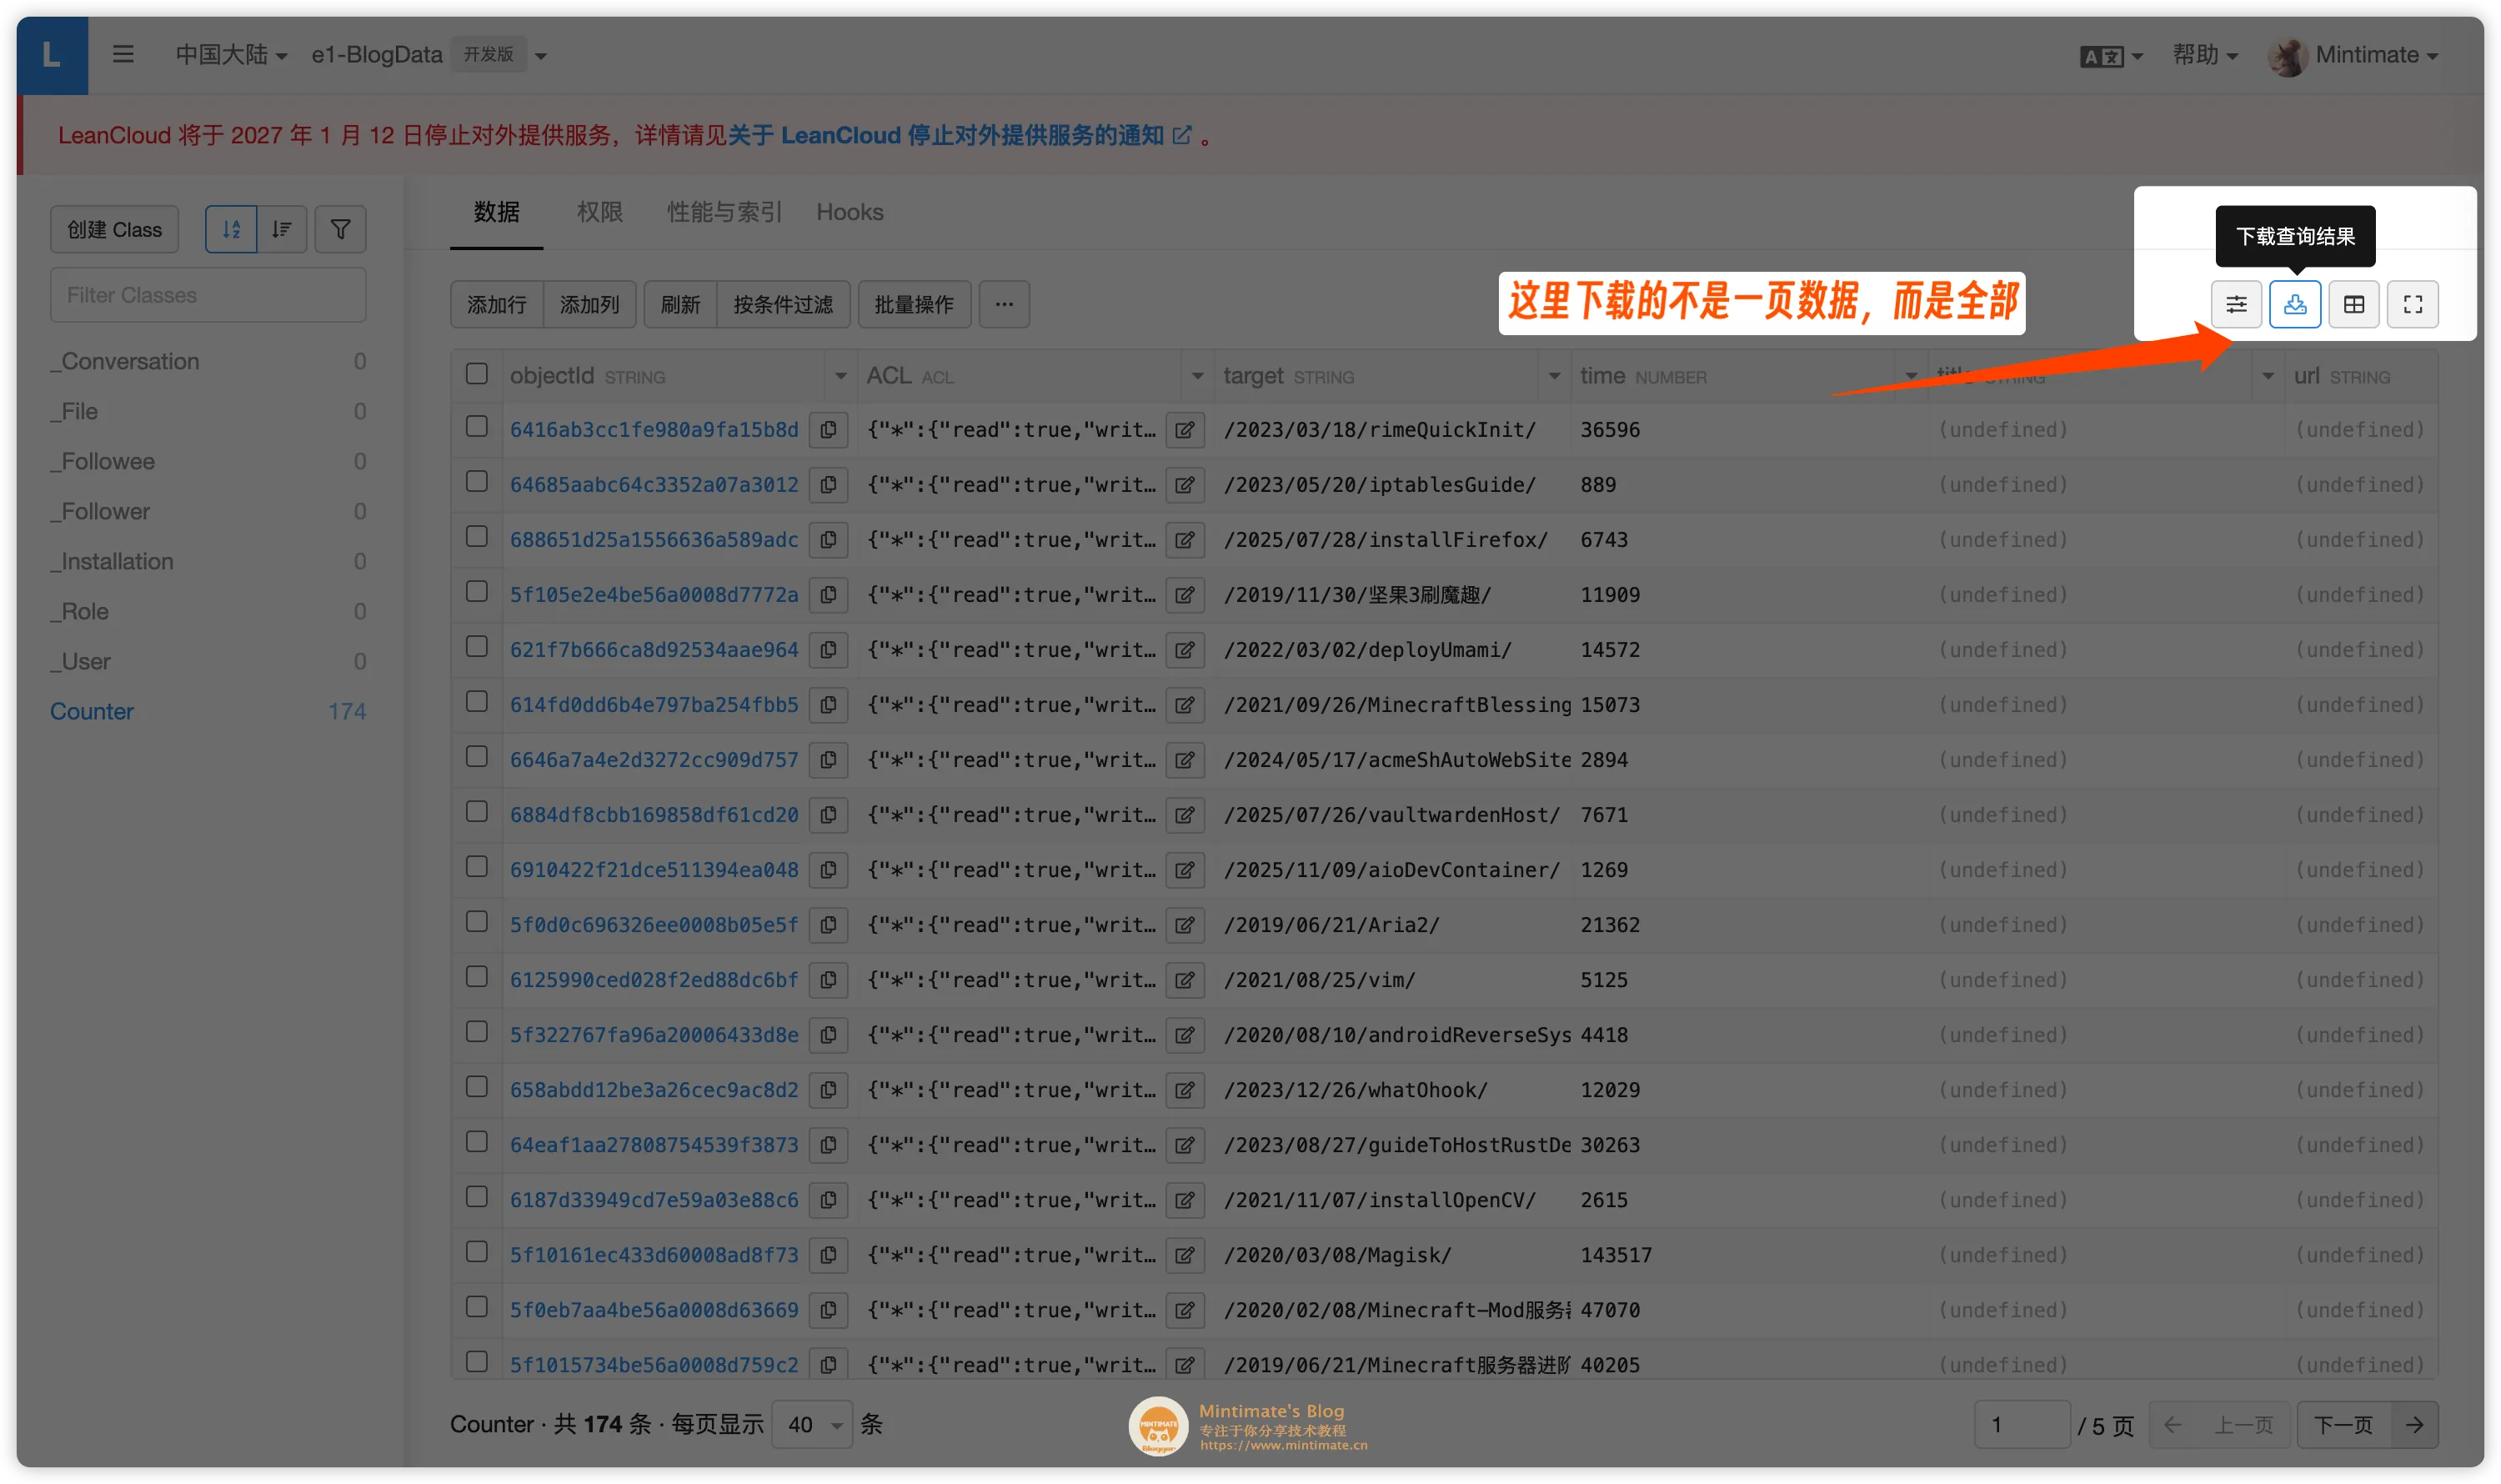Expand the target column header dropdown
The height and width of the screenshot is (1484, 2501).
pos(1553,375)
